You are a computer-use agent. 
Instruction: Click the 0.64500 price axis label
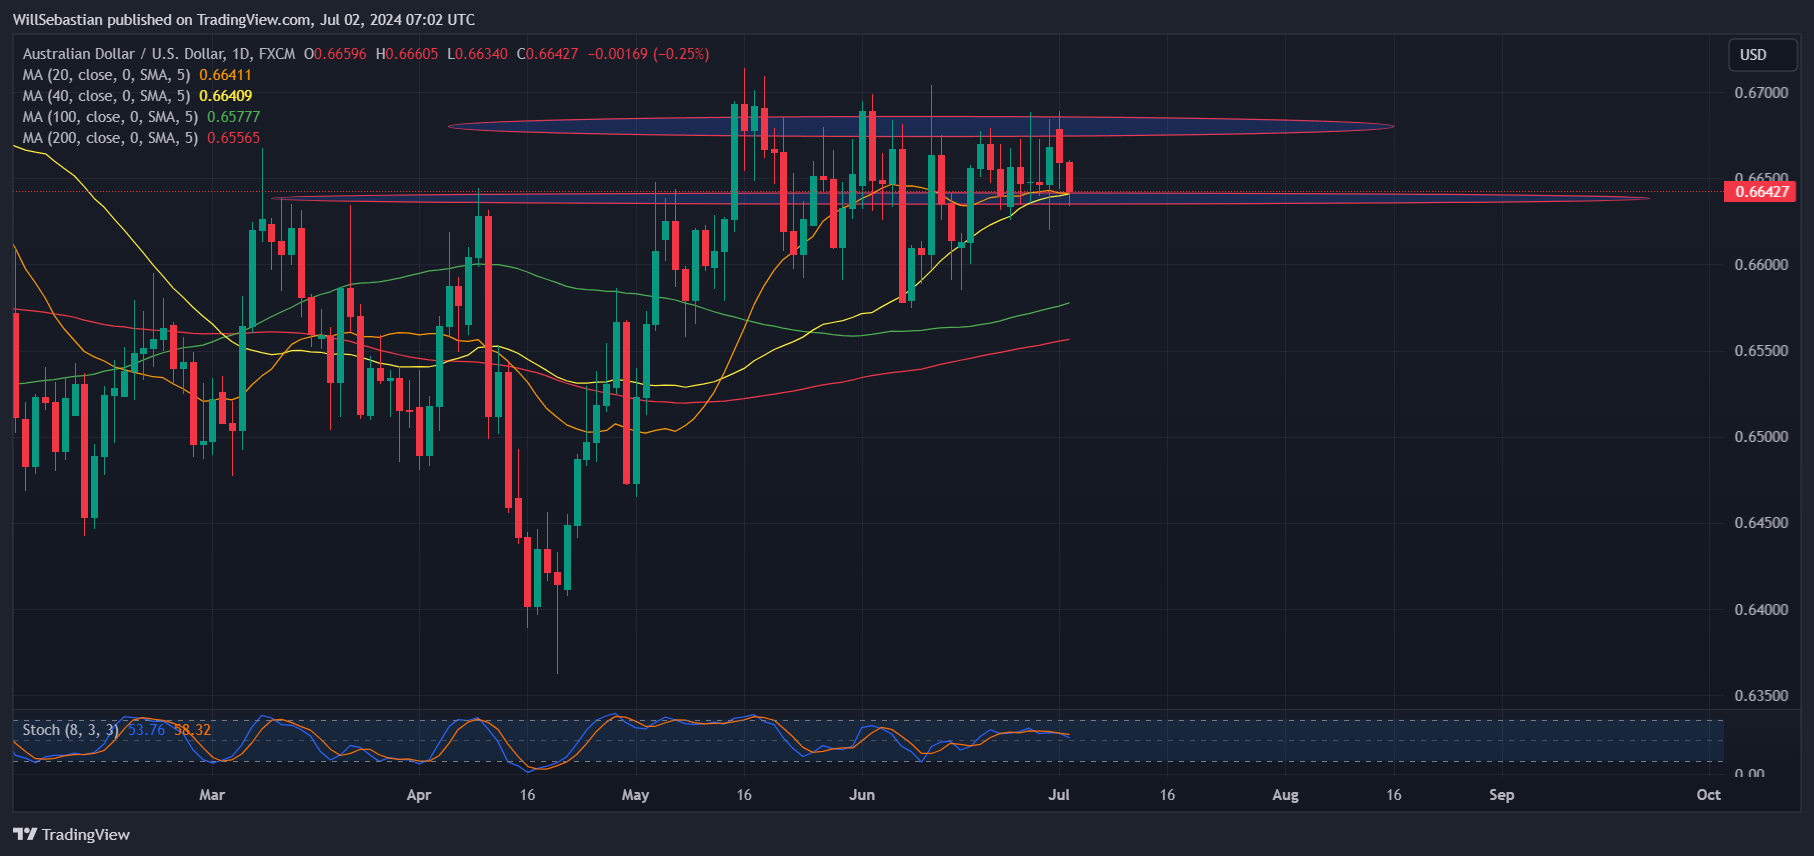1761,523
